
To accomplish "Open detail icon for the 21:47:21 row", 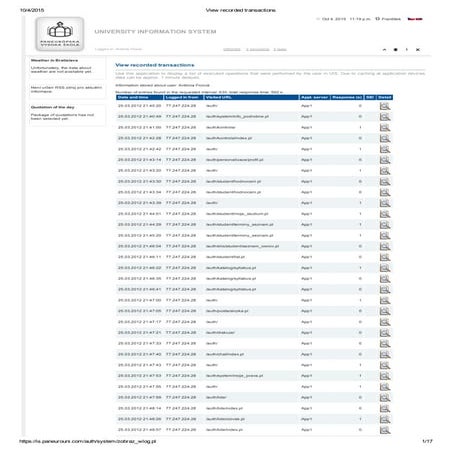I will (385, 333).
